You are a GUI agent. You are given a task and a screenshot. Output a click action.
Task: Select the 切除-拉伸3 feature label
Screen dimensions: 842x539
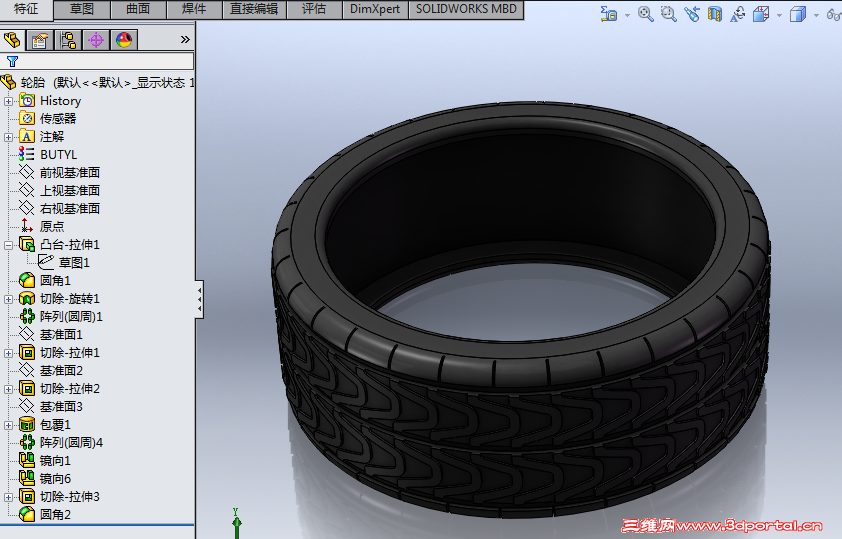point(70,497)
